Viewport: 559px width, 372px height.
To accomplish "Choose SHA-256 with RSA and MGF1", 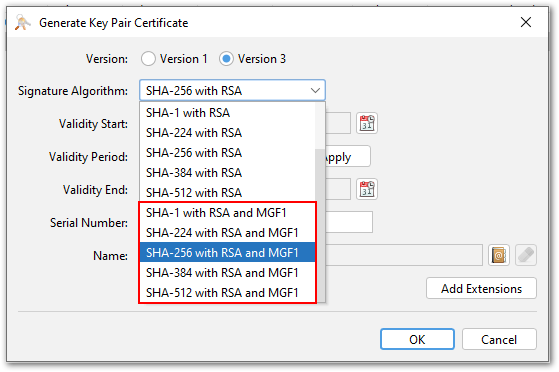I will tap(227, 253).
